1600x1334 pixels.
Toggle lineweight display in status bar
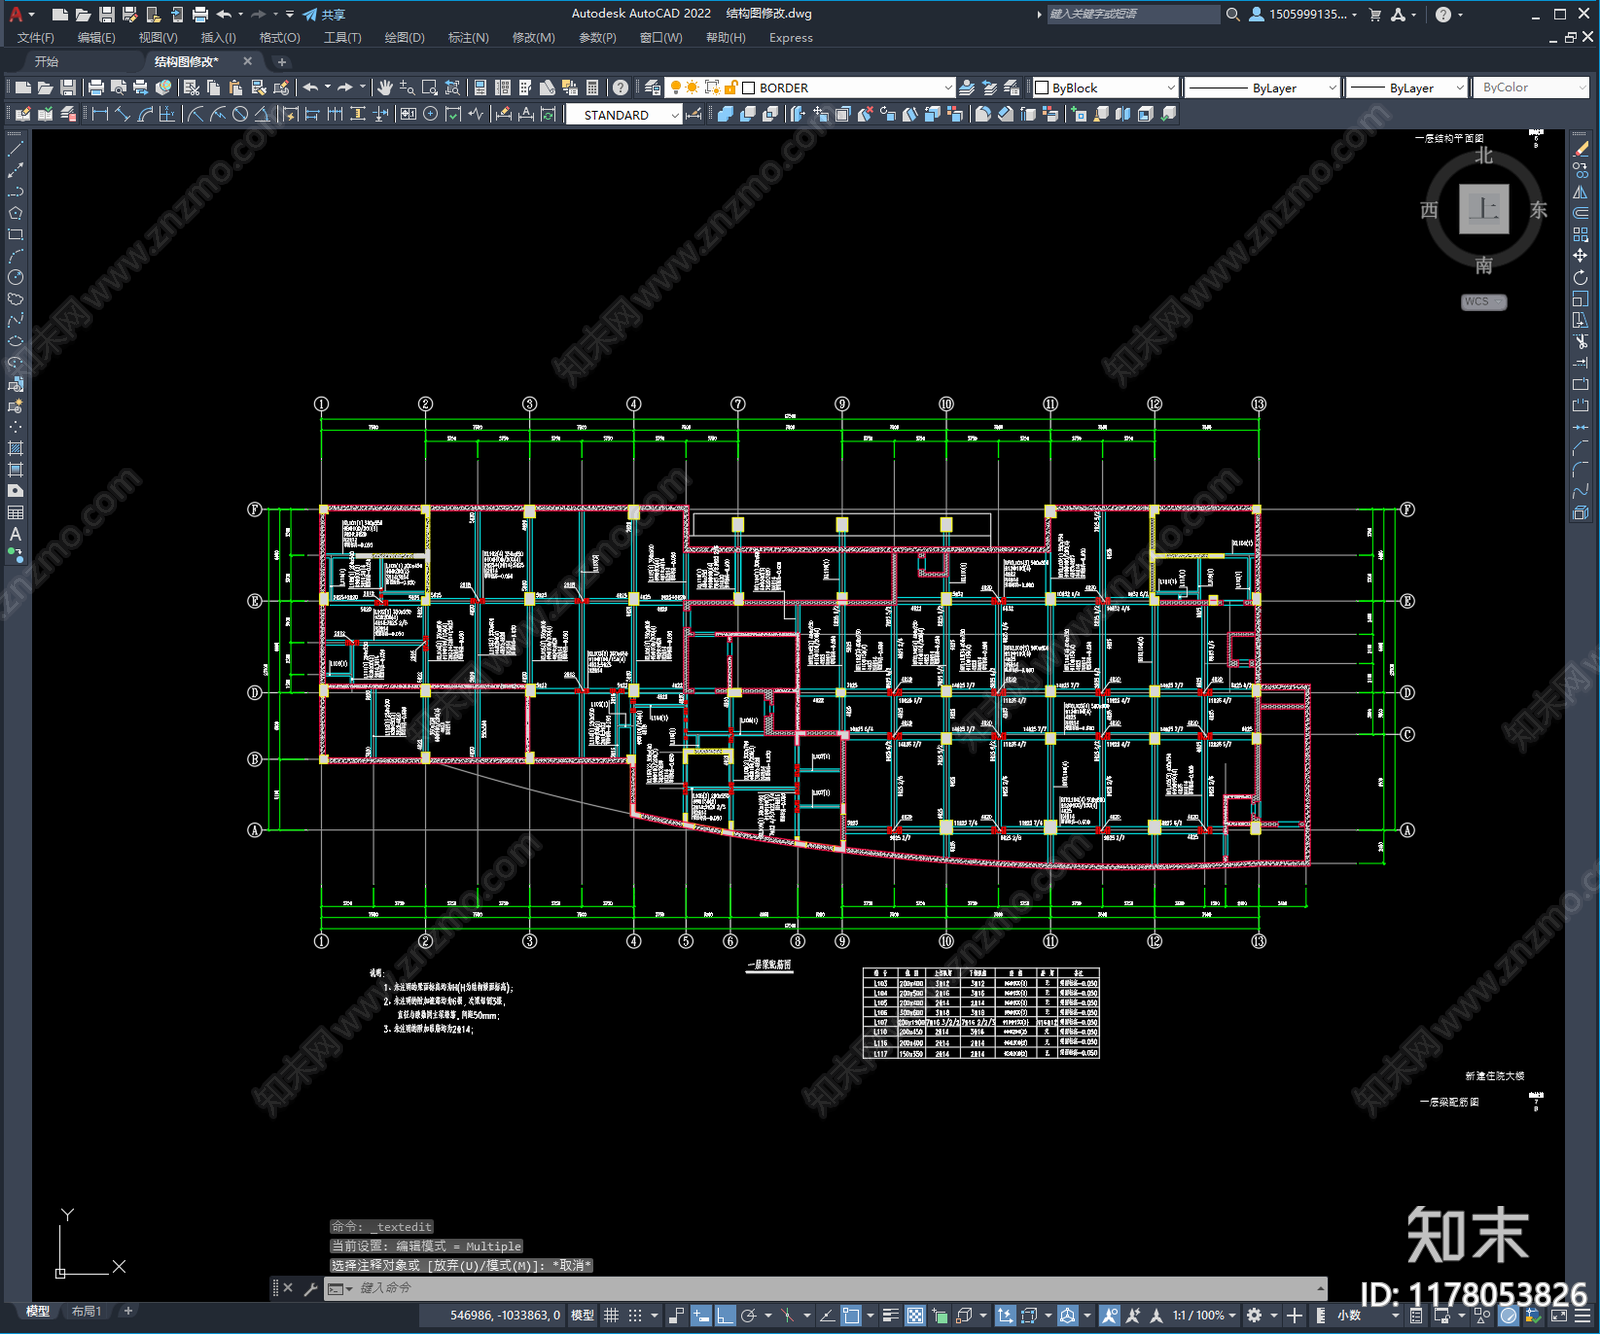tap(891, 1315)
